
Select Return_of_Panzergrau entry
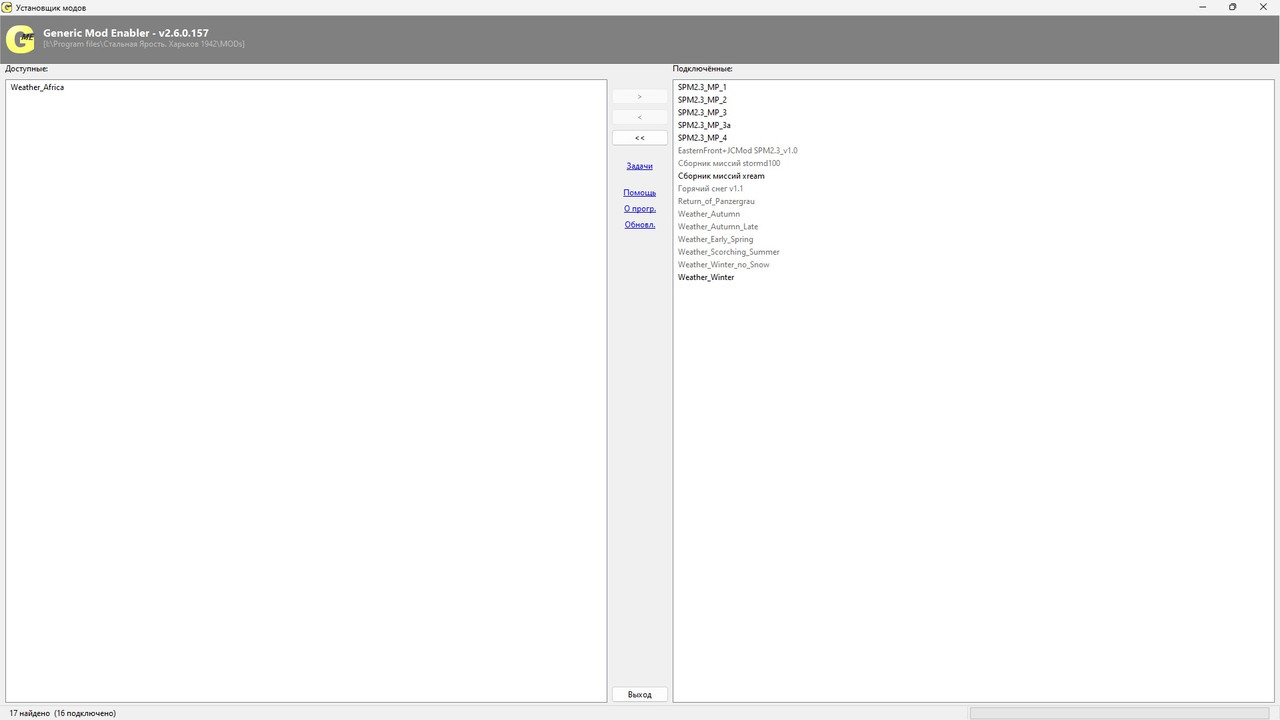[716, 201]
